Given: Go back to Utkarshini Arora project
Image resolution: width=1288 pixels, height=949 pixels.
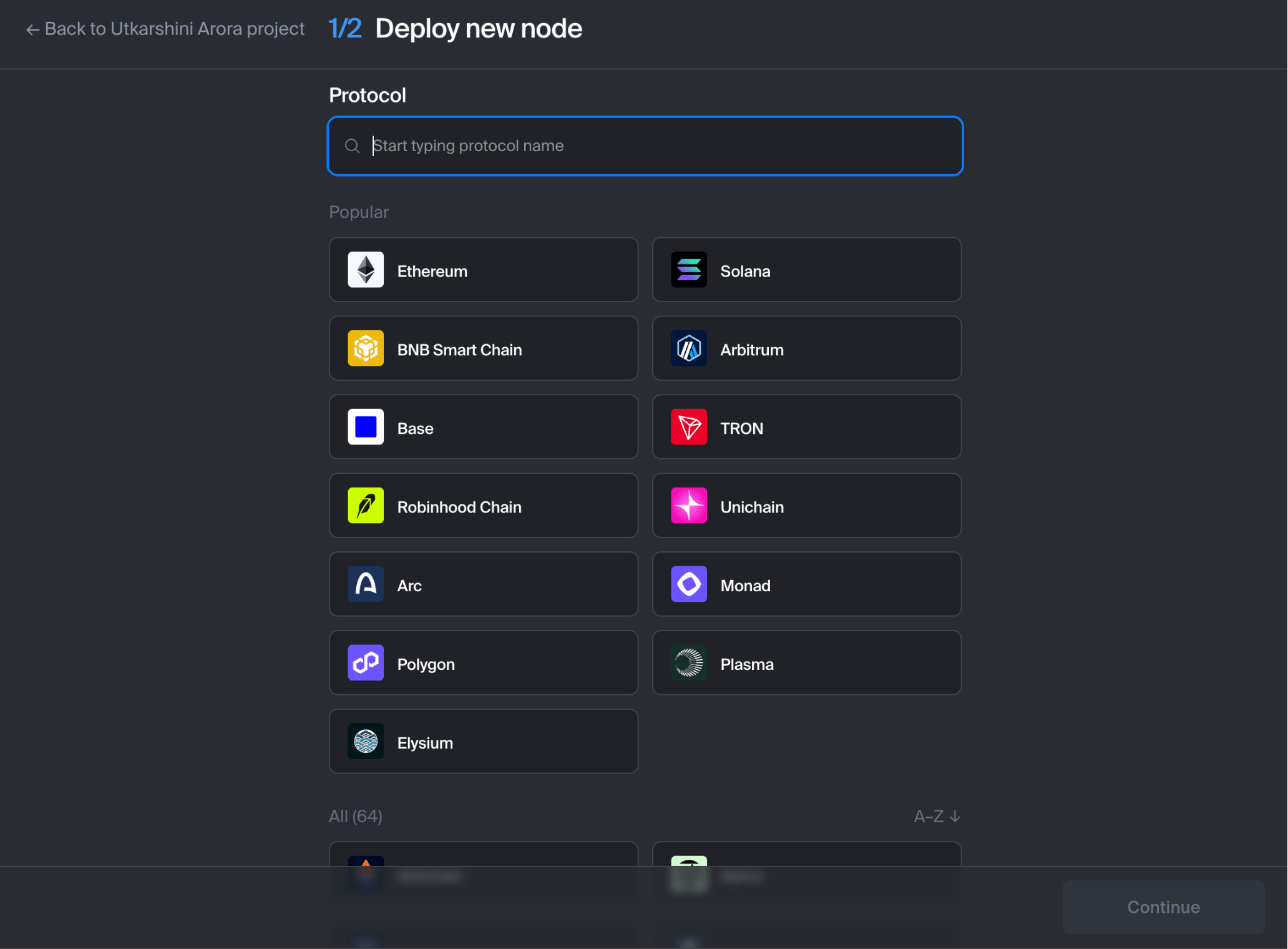Looking at the screenshot, I should (x=165, y=29).
